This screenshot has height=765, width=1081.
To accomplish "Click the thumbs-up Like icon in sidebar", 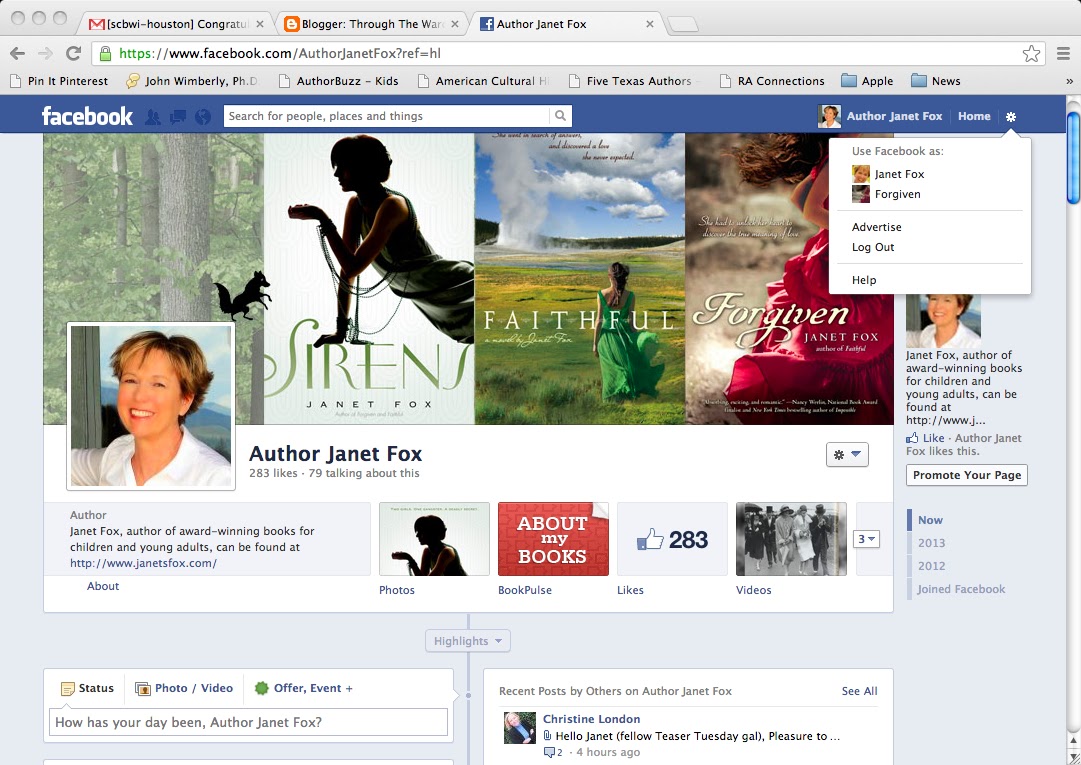I will pos(912,438).
